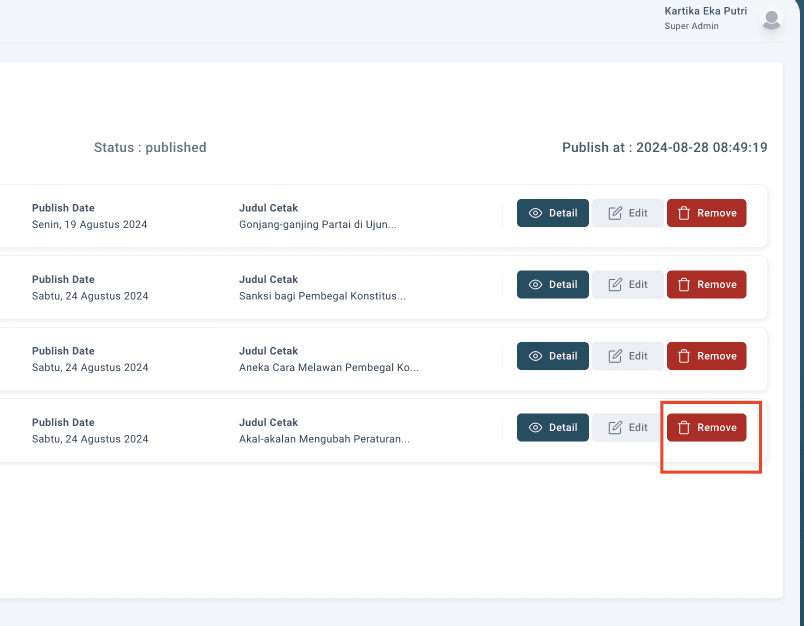Click Detail for Gonjang-ganjing Partai di Ujun... row
This screenshot has width=804, height=626.
point(553,213)
